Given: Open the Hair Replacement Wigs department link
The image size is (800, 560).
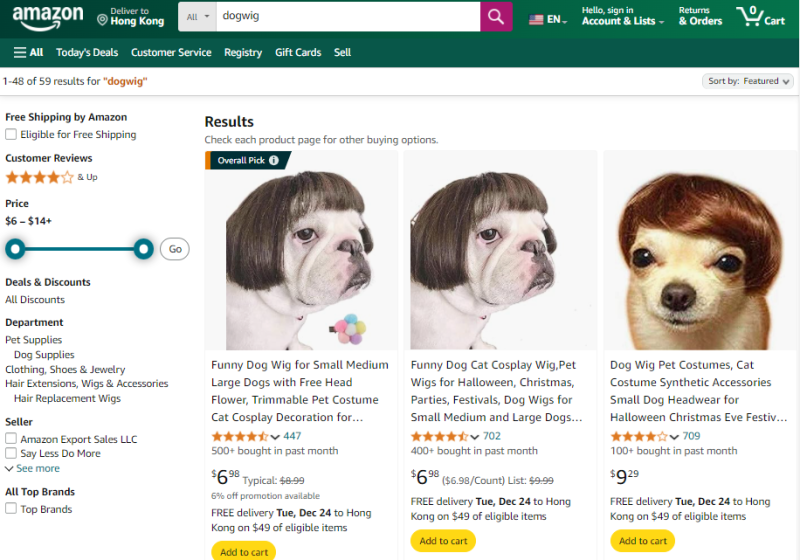Looking at the screenshot, I should 67,398.
